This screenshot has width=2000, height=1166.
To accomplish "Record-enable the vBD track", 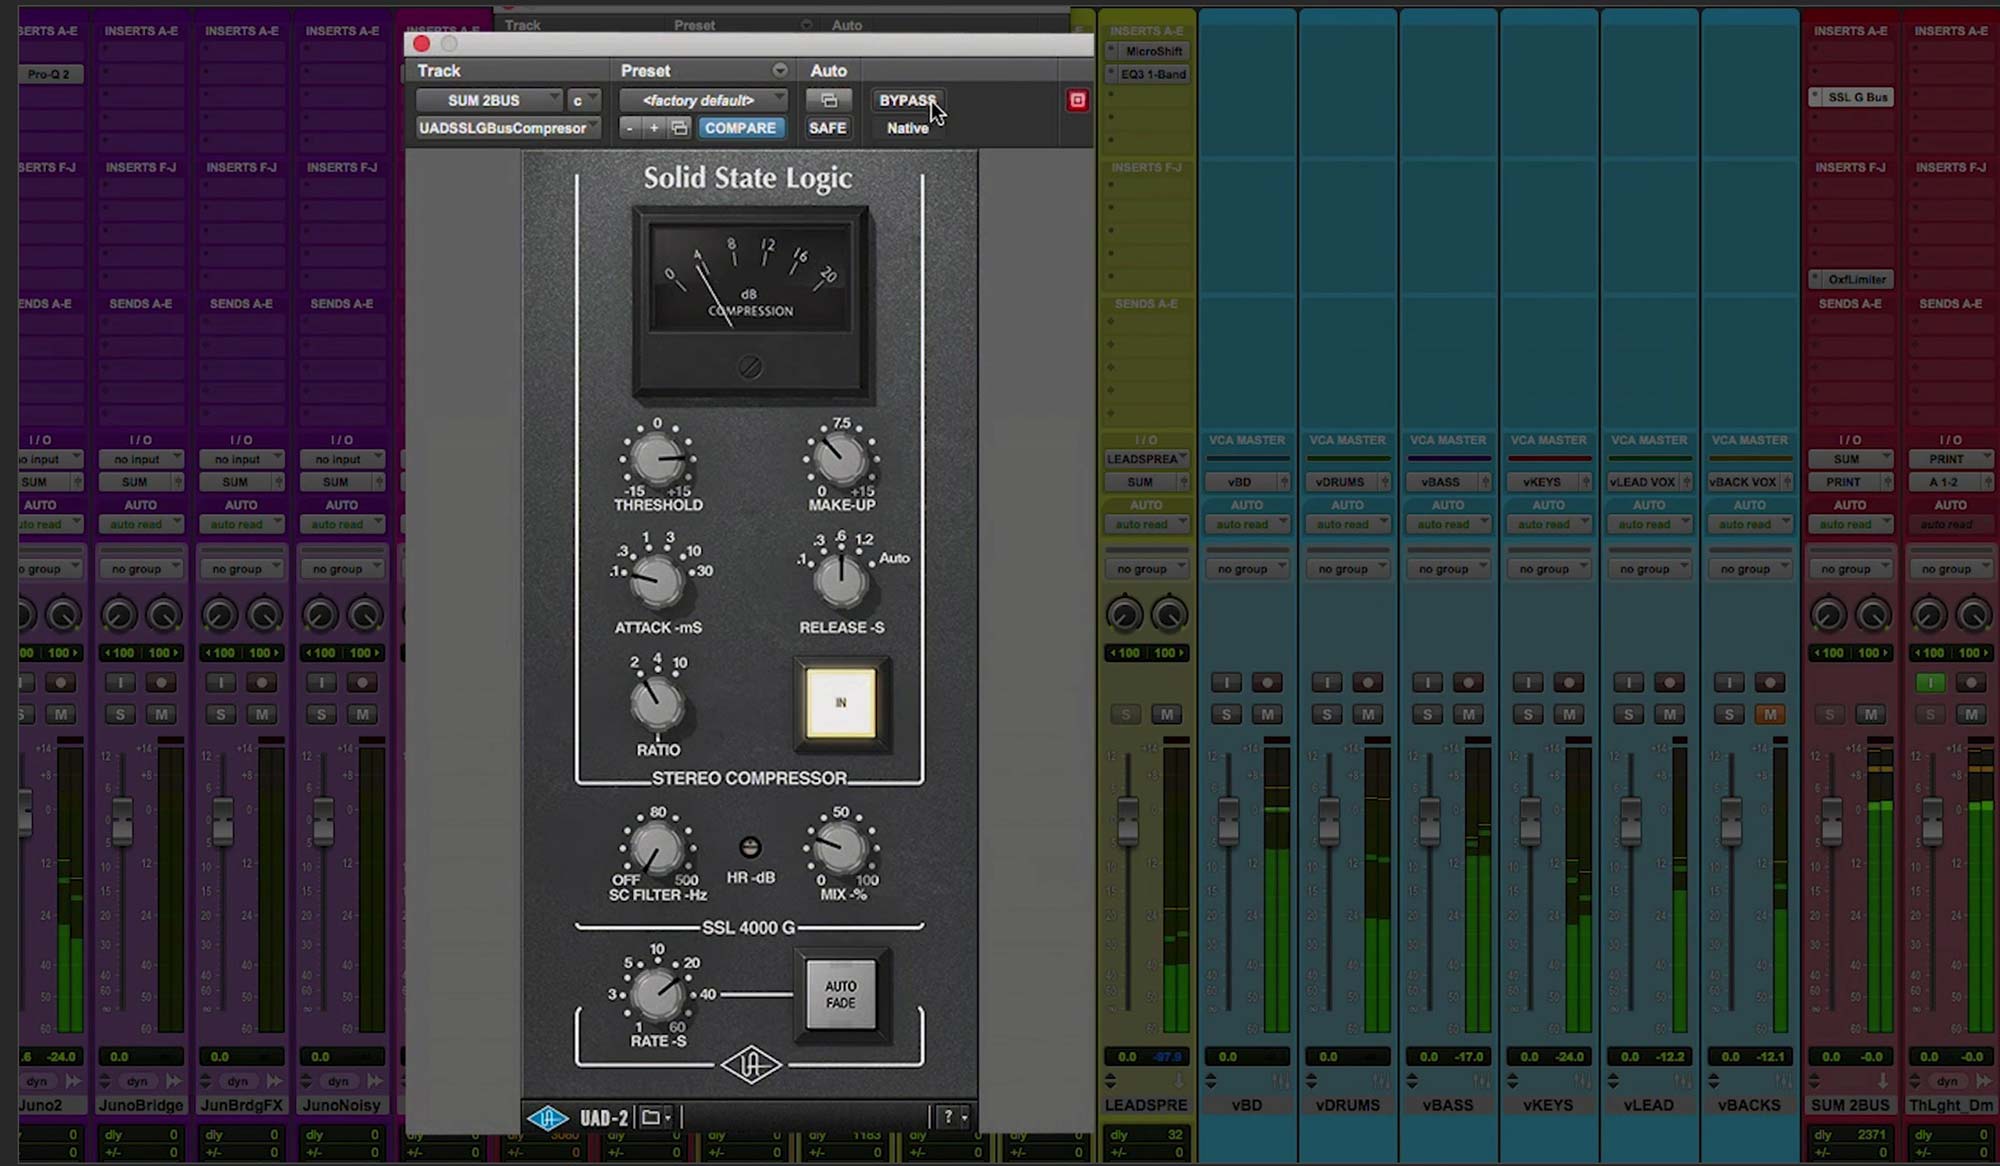I will point(1267,683).
